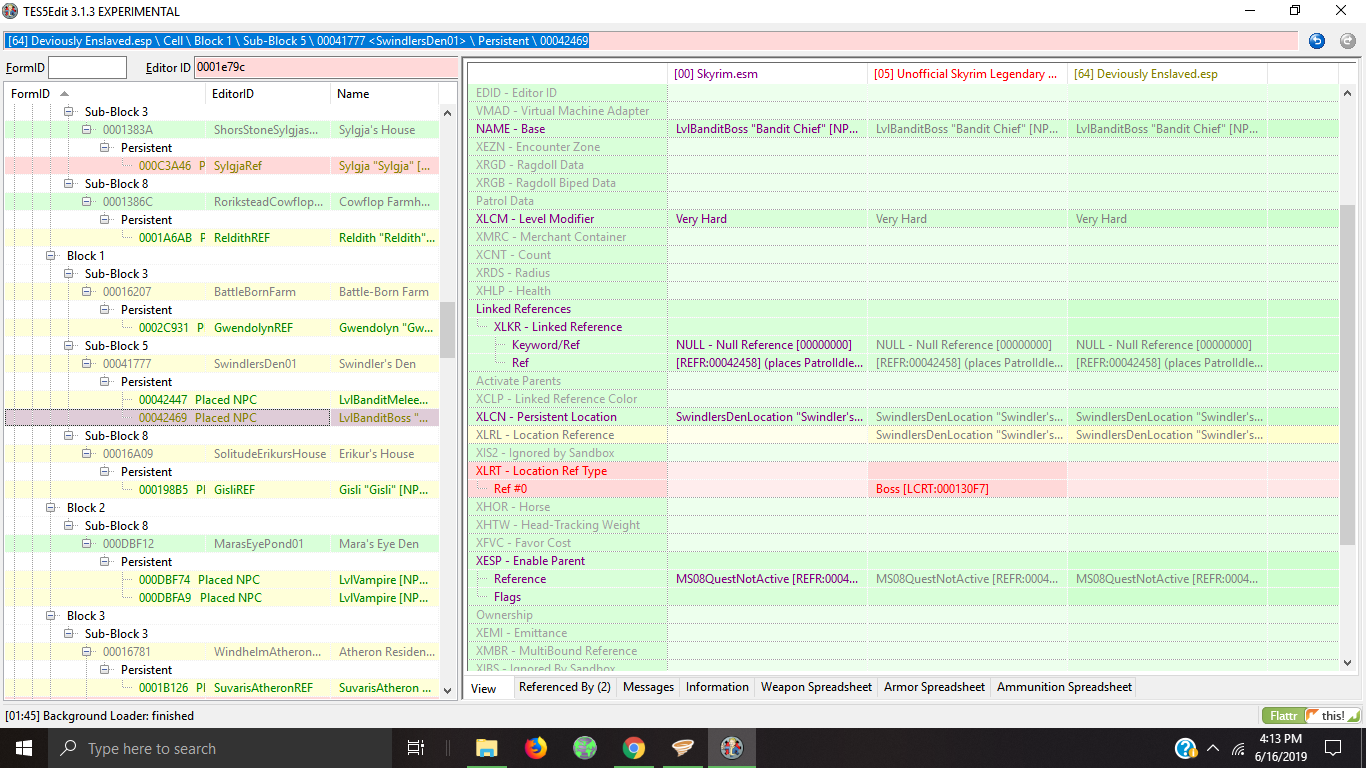The width and height of the screenshot is (1366, 768).
Task: Collapse the 00041777 SwindlersDen01 cell node
Action: click(x=89, y=364)
